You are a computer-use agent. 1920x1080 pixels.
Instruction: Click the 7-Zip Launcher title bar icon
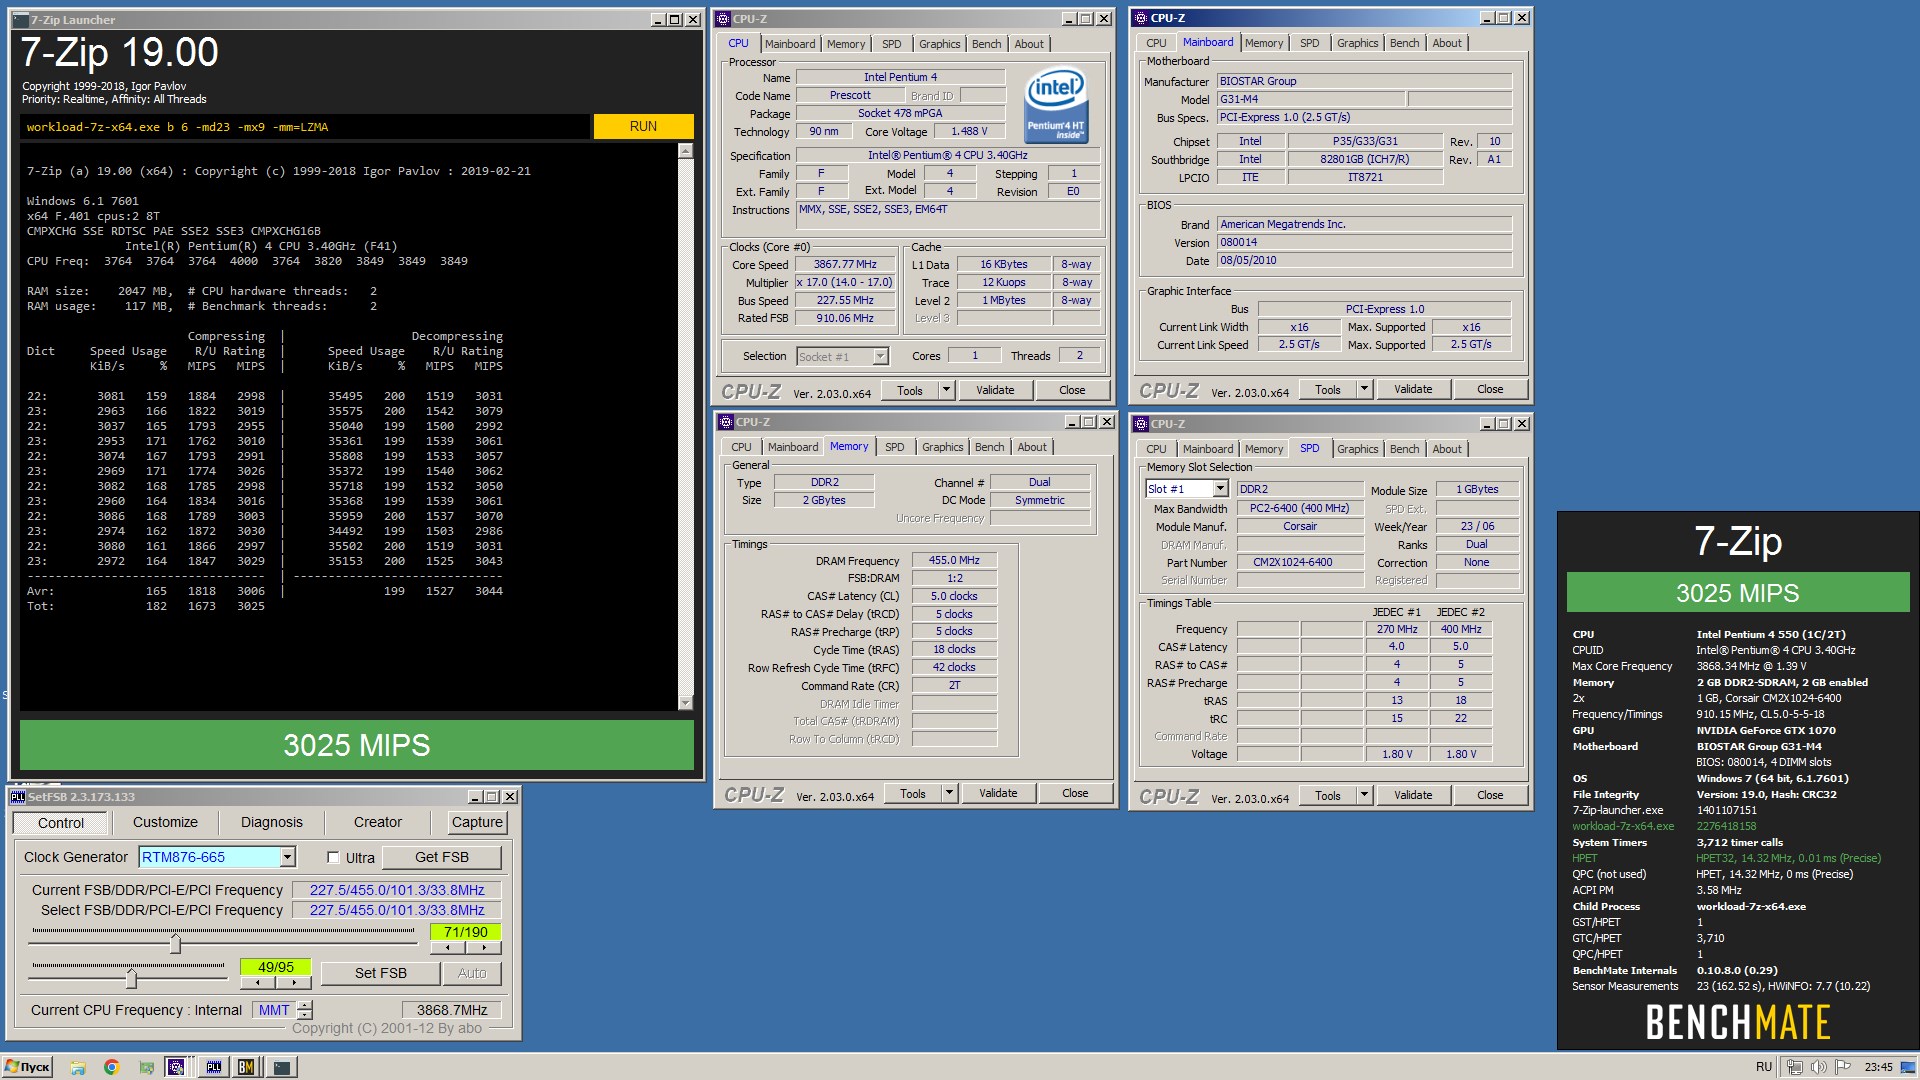click(x=22, y=19)
